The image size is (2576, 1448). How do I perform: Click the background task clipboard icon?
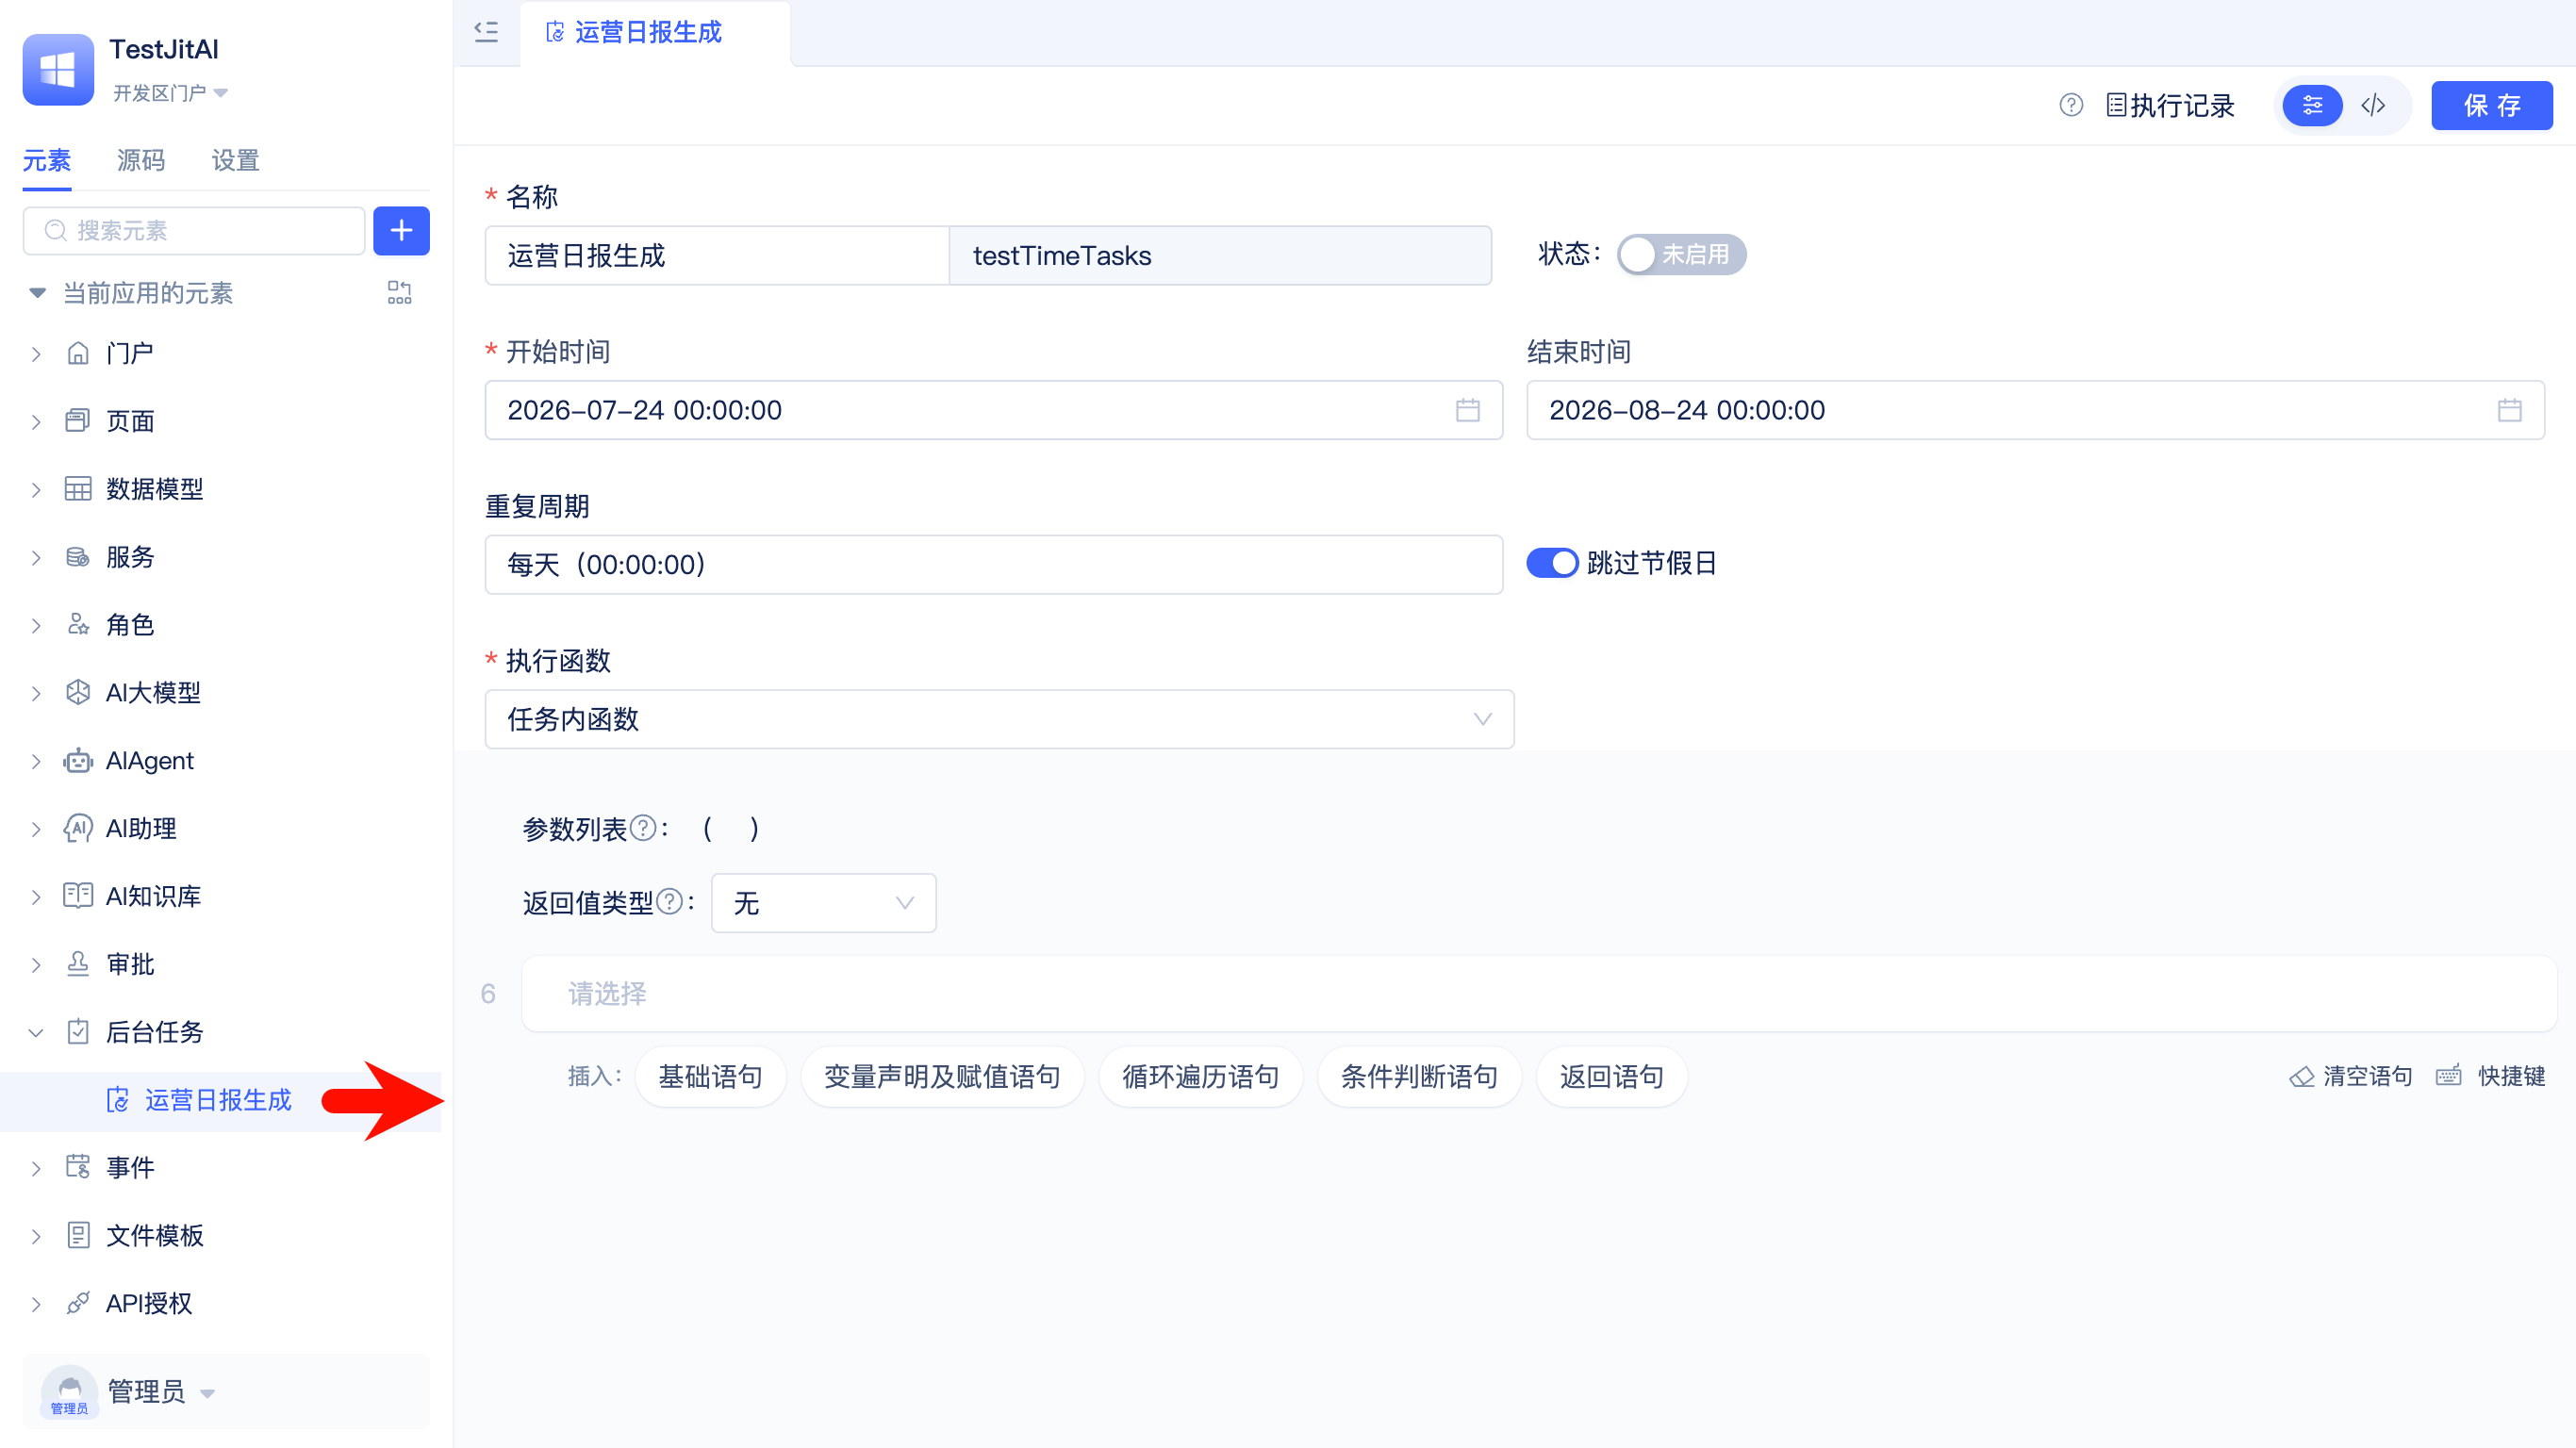(78, 1032)
